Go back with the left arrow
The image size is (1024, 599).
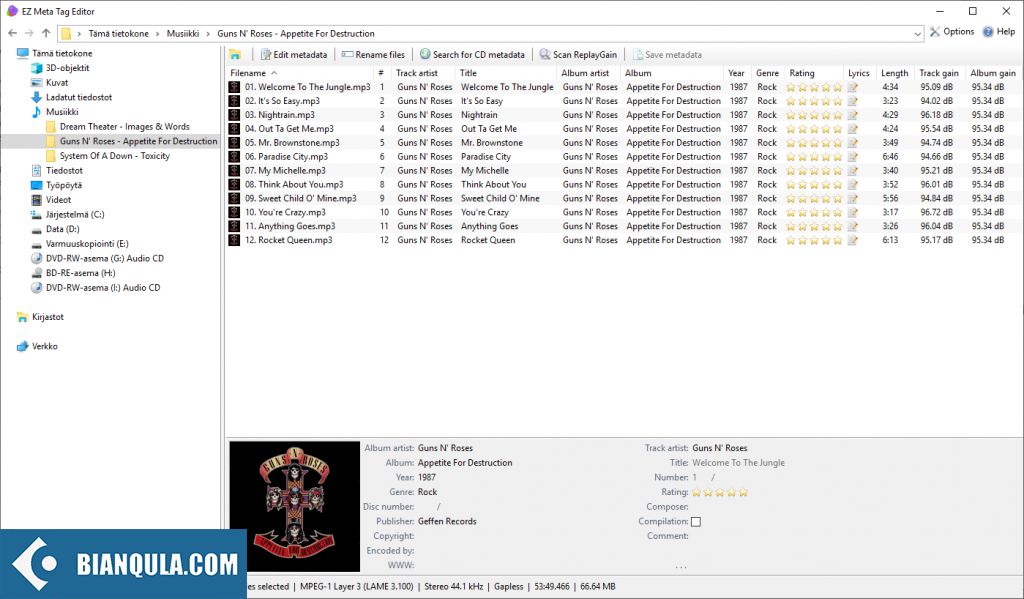click(12, 33)
